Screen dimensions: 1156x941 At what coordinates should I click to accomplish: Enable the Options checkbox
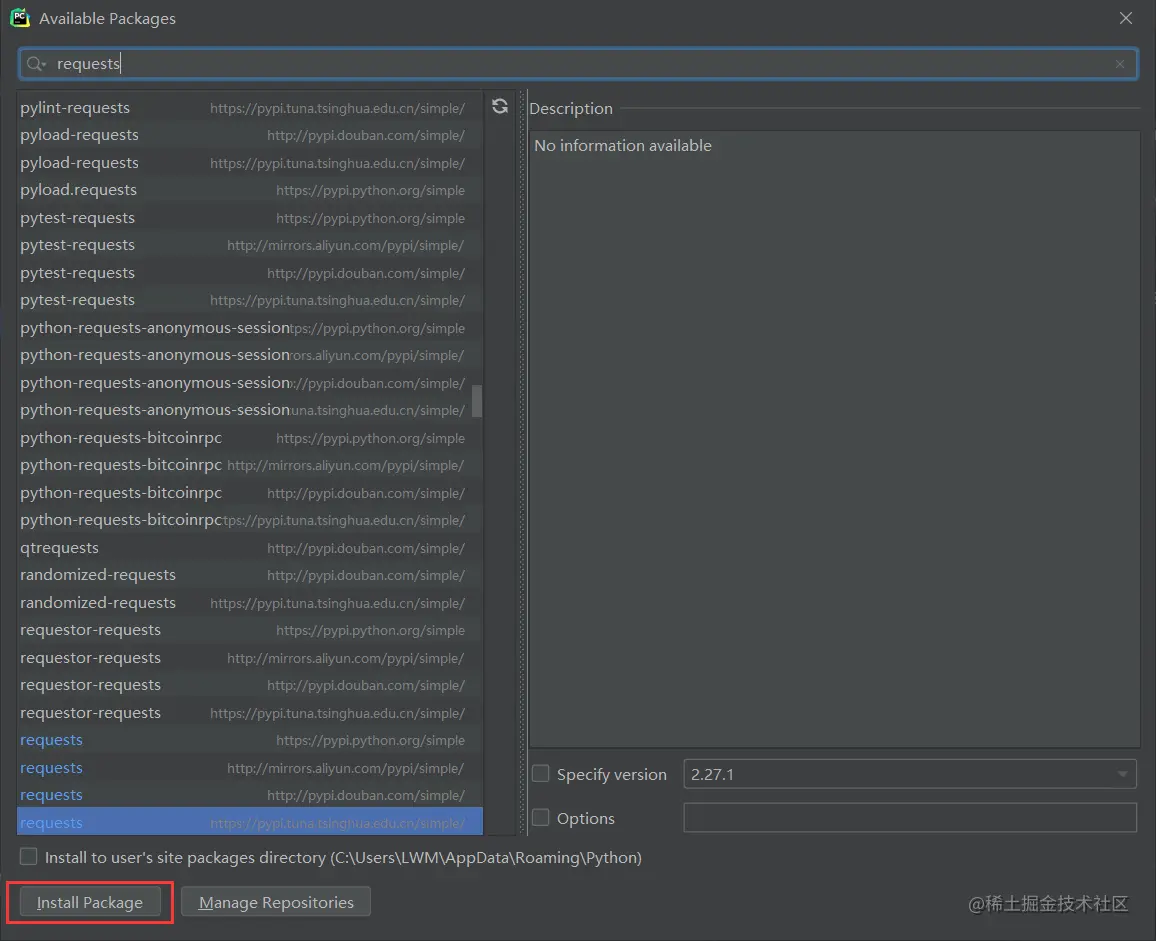(540, 817)
